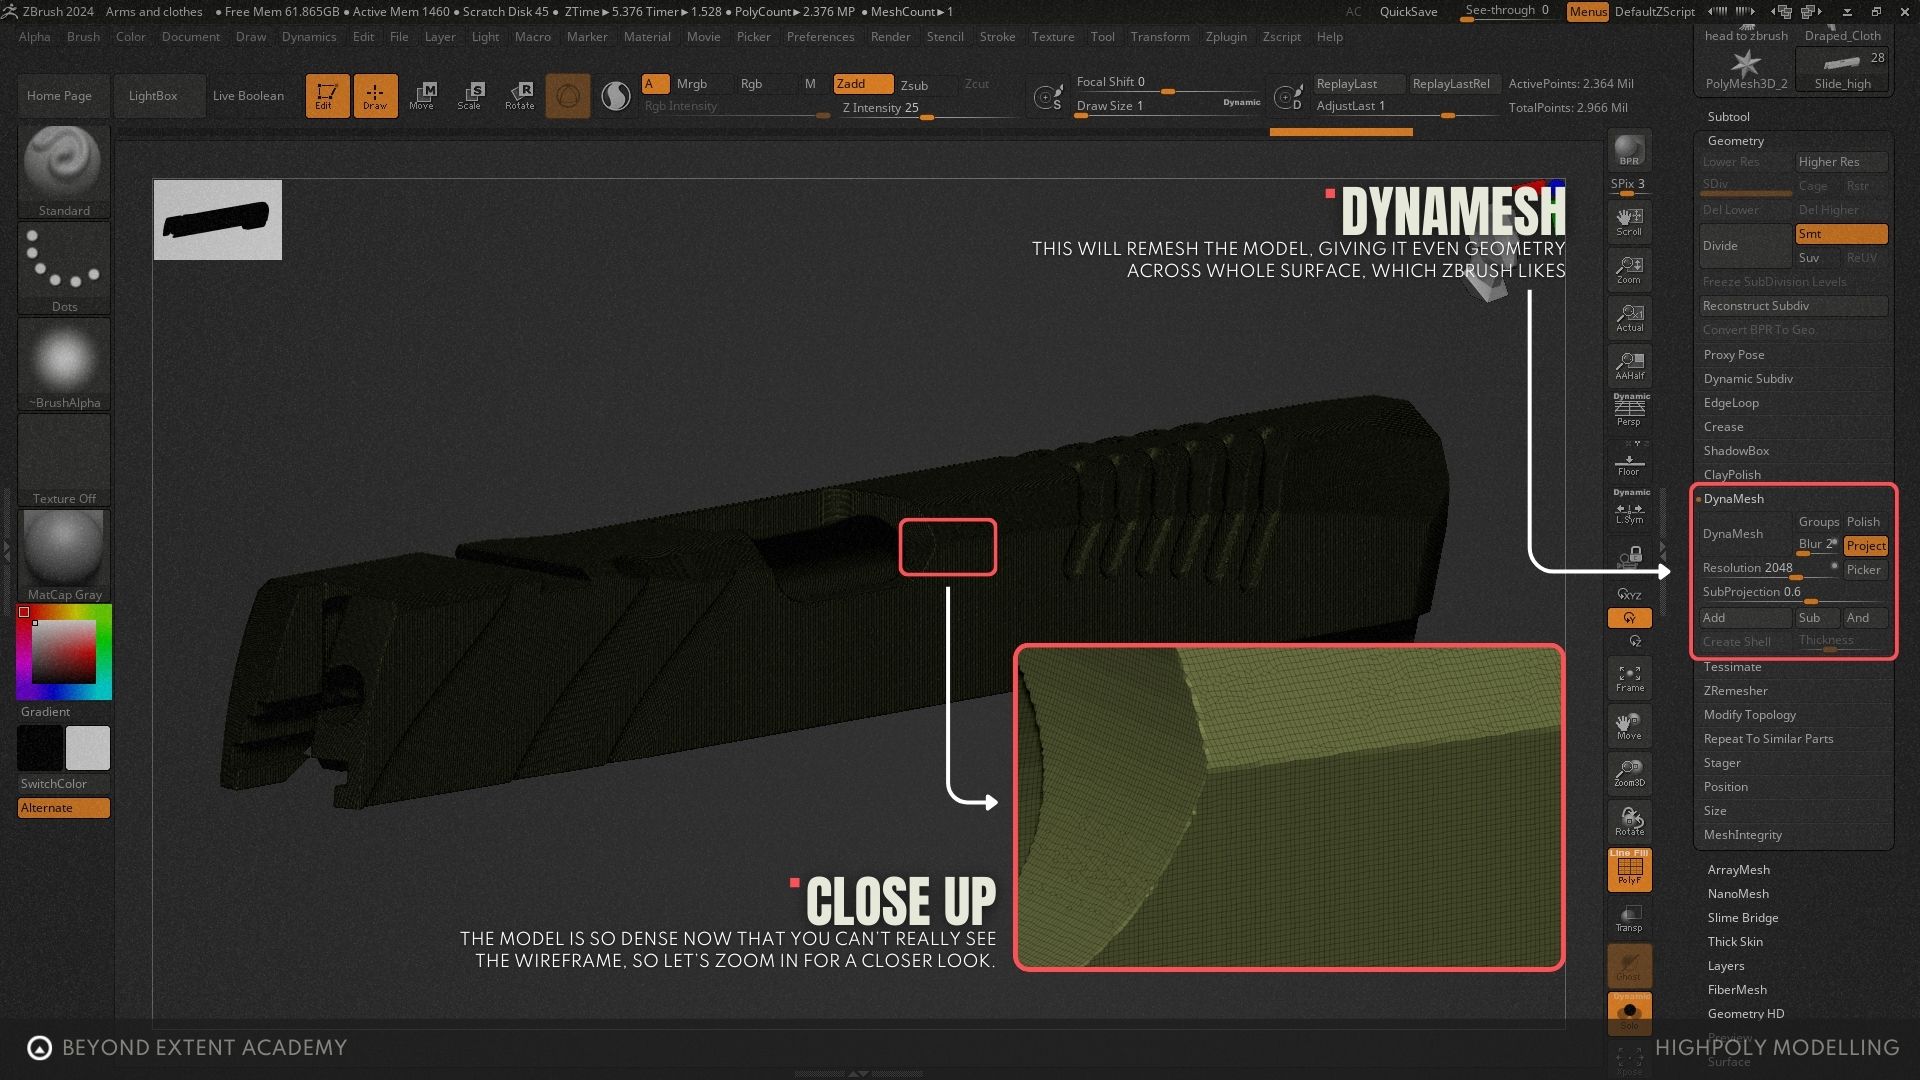Select the Move transform tool icon

pos(422,95)
